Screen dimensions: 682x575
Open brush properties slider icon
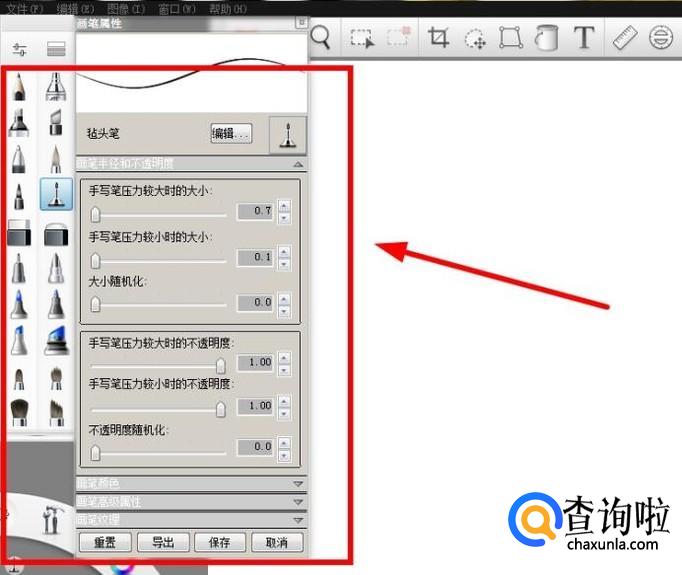(x=20, y=50)
